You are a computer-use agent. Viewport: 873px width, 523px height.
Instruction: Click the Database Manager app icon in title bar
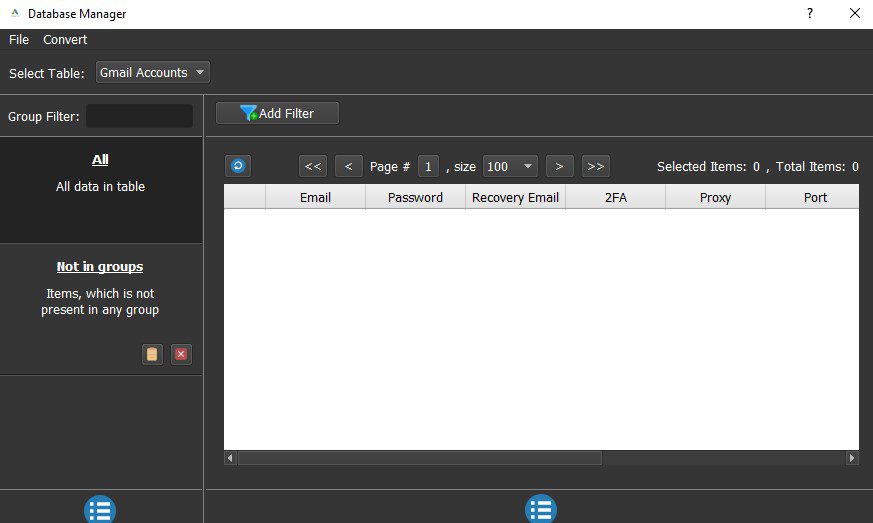(15, 13)
